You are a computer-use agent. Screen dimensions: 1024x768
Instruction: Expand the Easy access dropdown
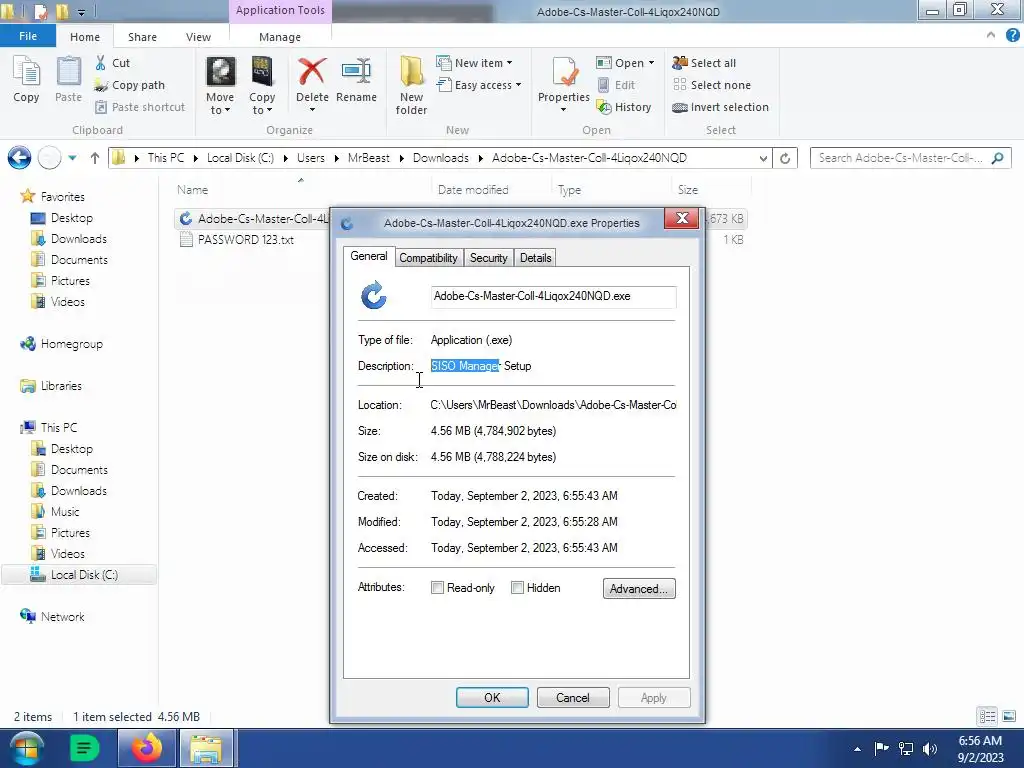coord(519,85)
